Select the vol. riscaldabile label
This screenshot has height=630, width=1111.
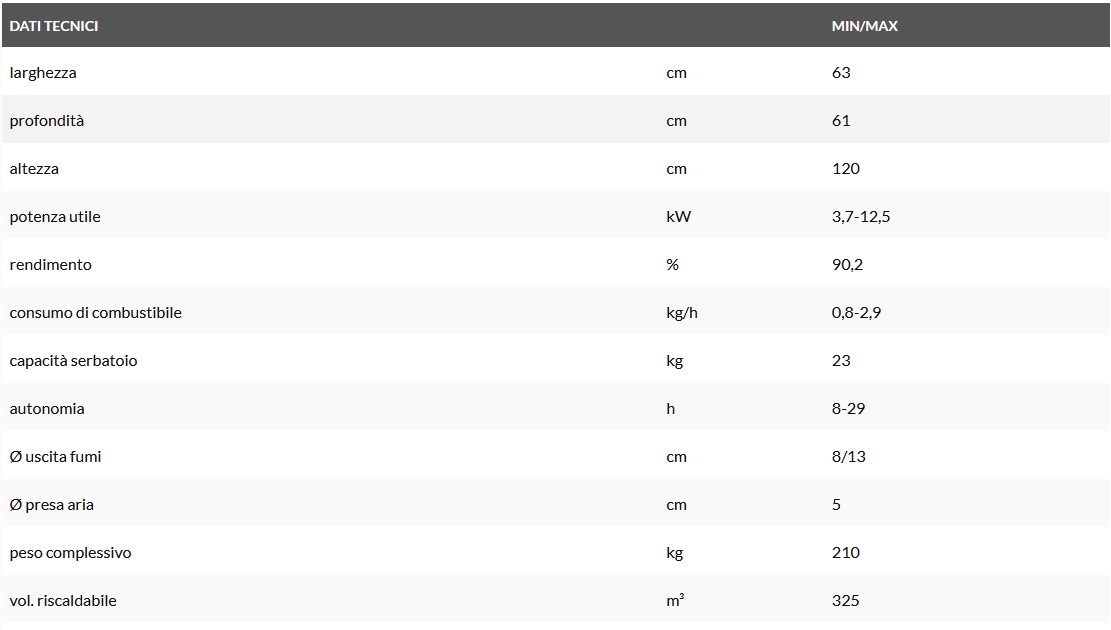coord(63,601)
